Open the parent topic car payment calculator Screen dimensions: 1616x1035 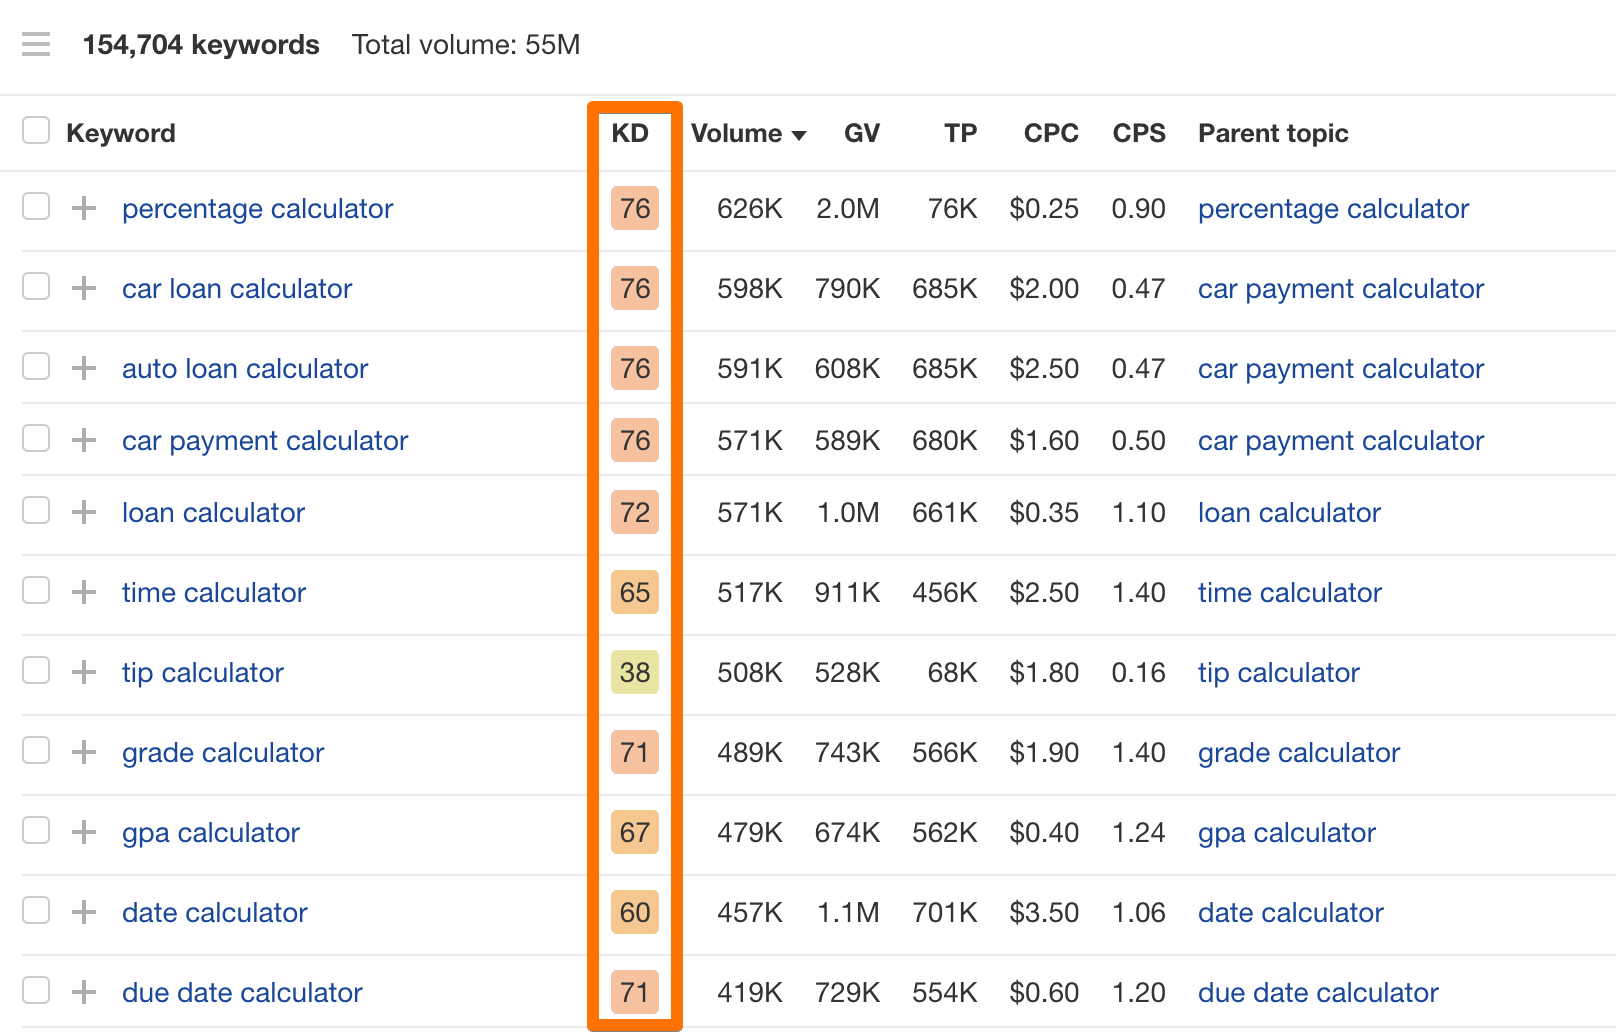tap(1340, 288)
